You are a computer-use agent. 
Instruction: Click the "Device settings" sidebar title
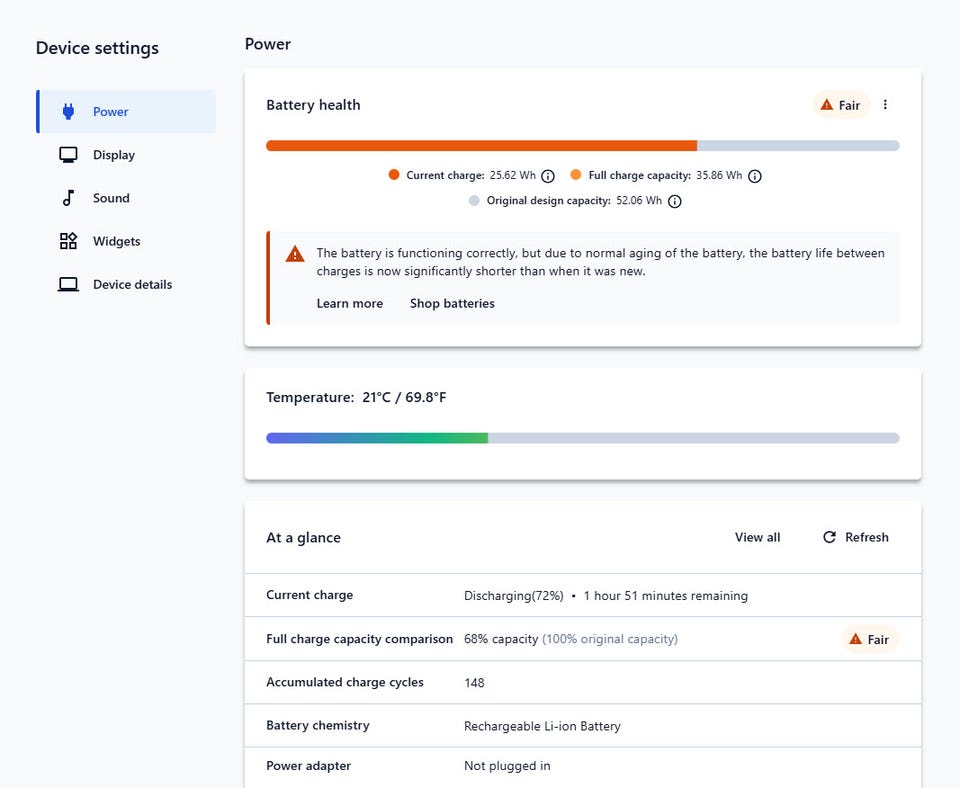pos(97,48)
